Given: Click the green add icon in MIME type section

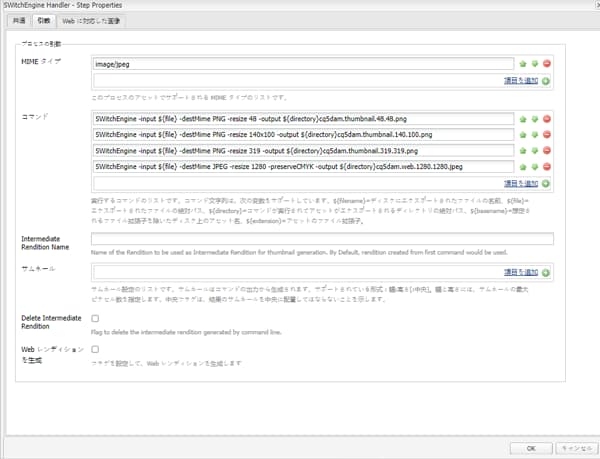Looking at the screenshot, I should pos(546,81).
